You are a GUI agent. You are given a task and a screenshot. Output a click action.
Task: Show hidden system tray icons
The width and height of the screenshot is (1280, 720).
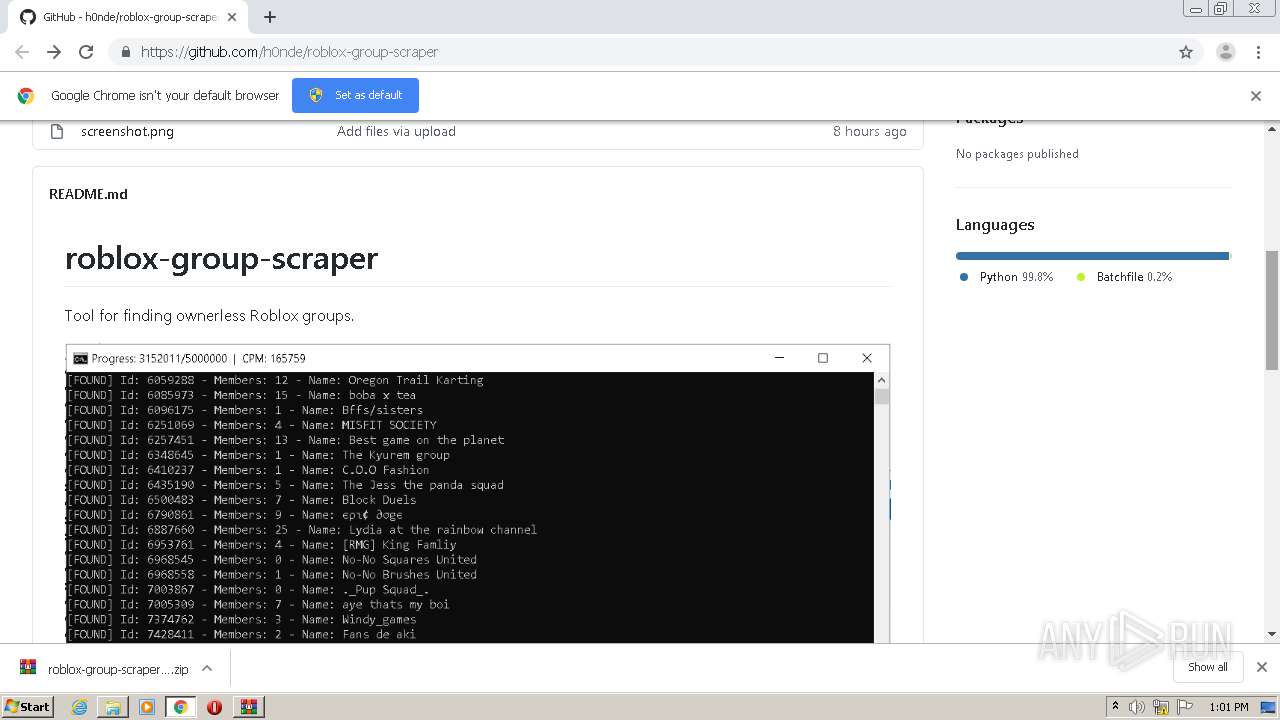[x=1115, y=706]
